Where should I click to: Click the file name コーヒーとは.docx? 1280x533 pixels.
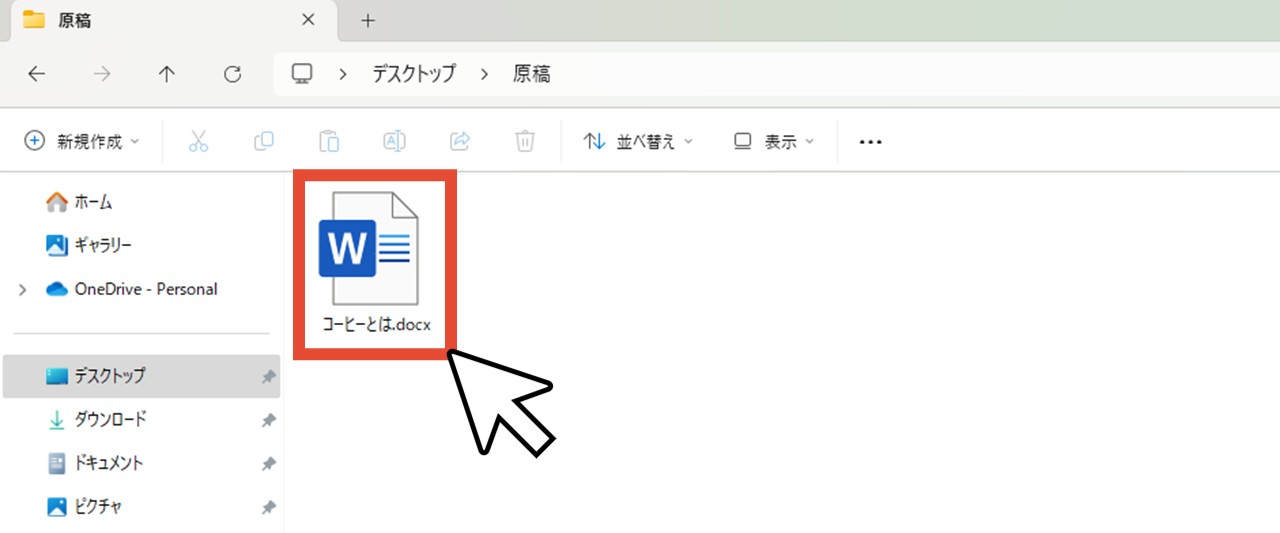point(376,327)
